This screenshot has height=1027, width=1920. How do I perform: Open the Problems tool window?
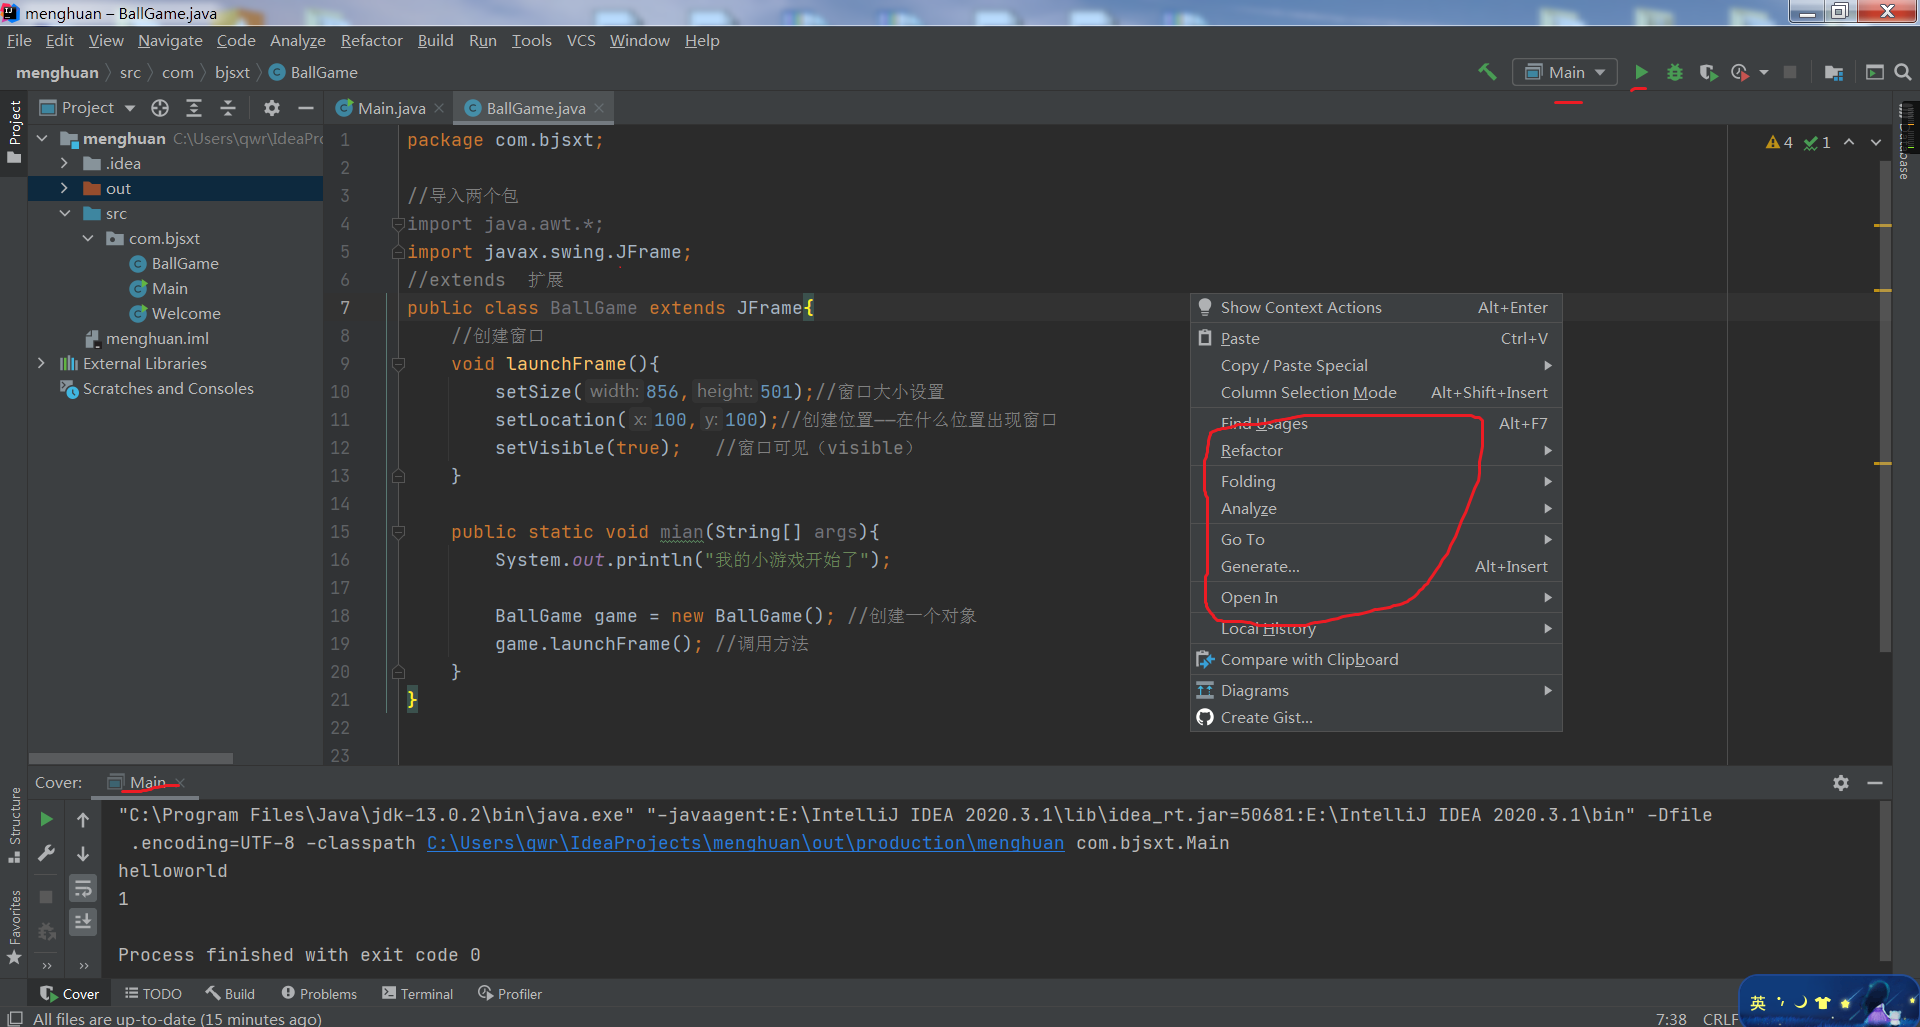tap(319, 994)
